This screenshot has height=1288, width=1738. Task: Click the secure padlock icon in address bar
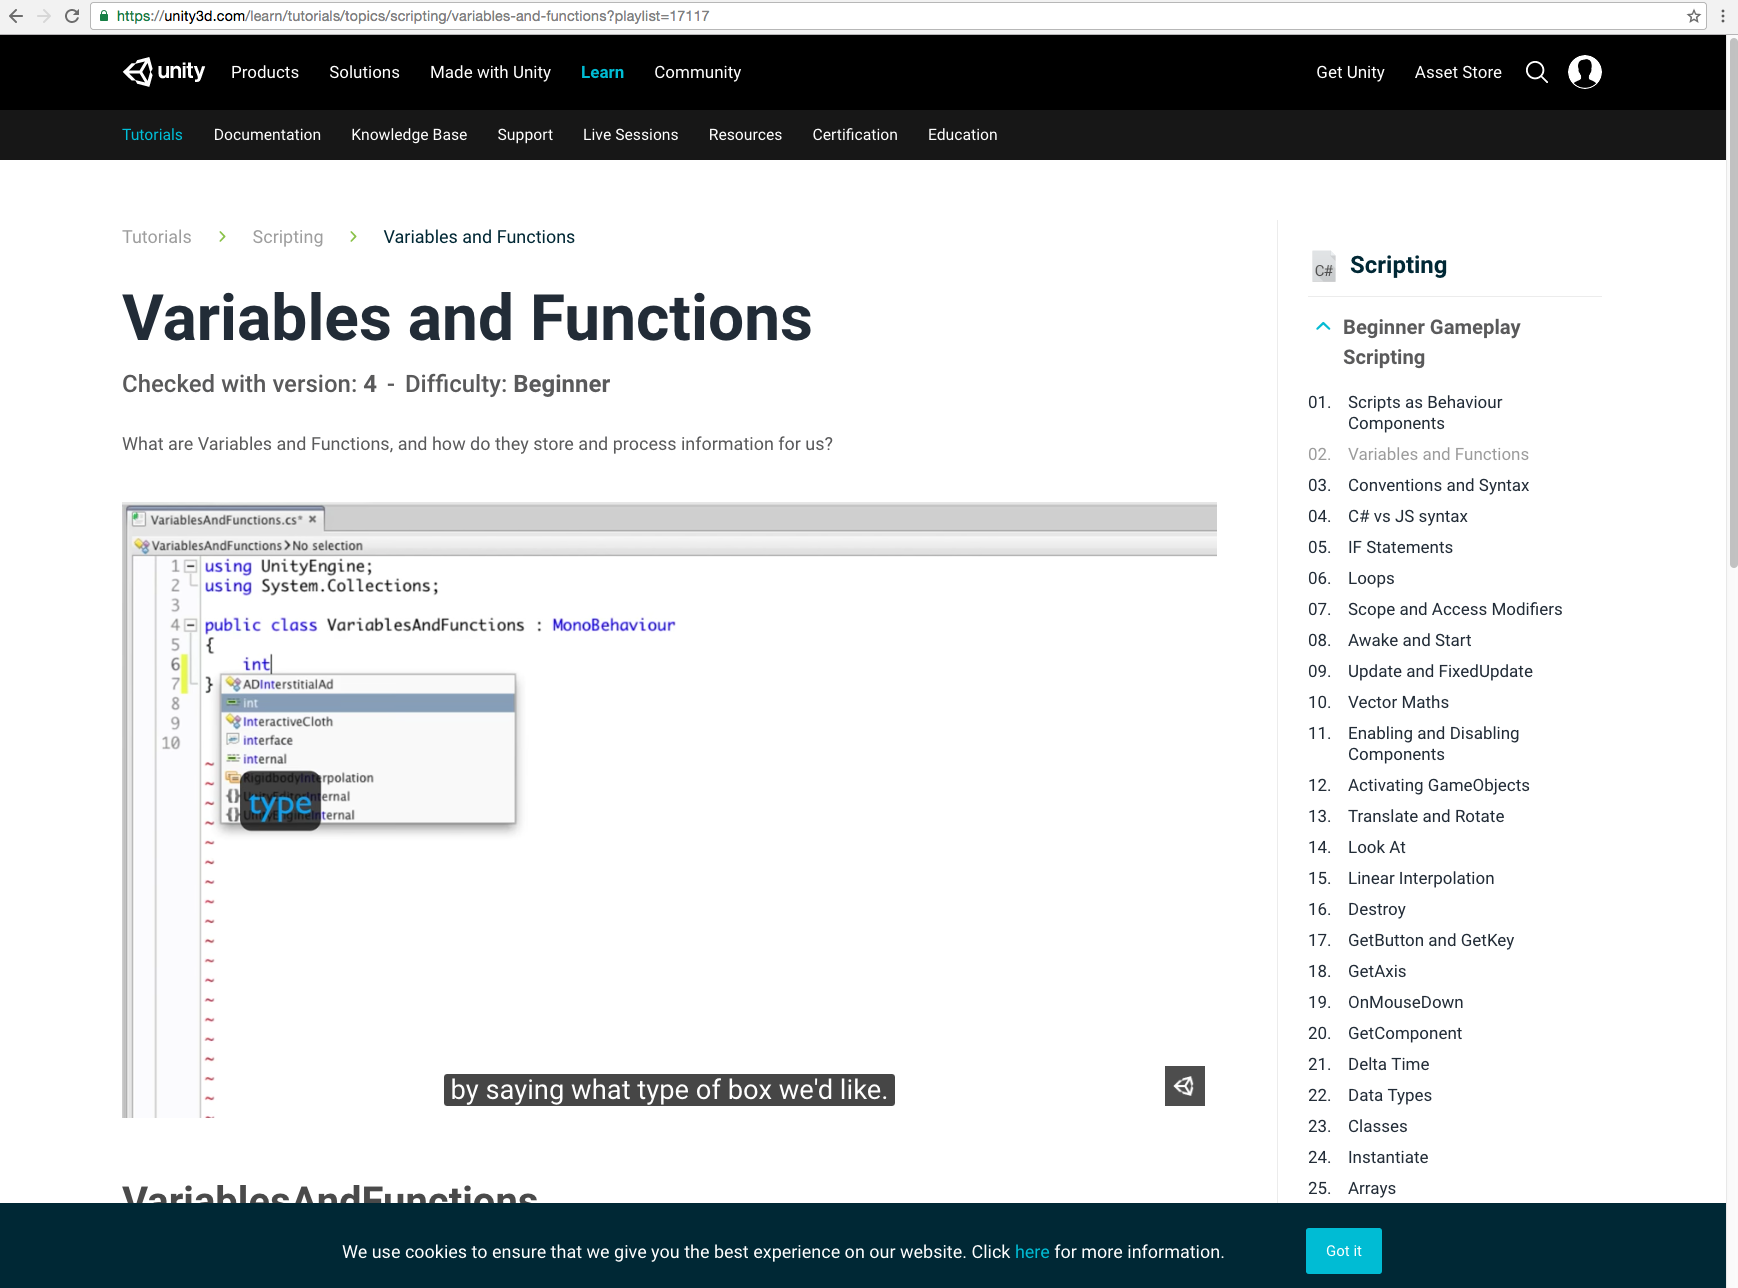(x=104, y=16)
